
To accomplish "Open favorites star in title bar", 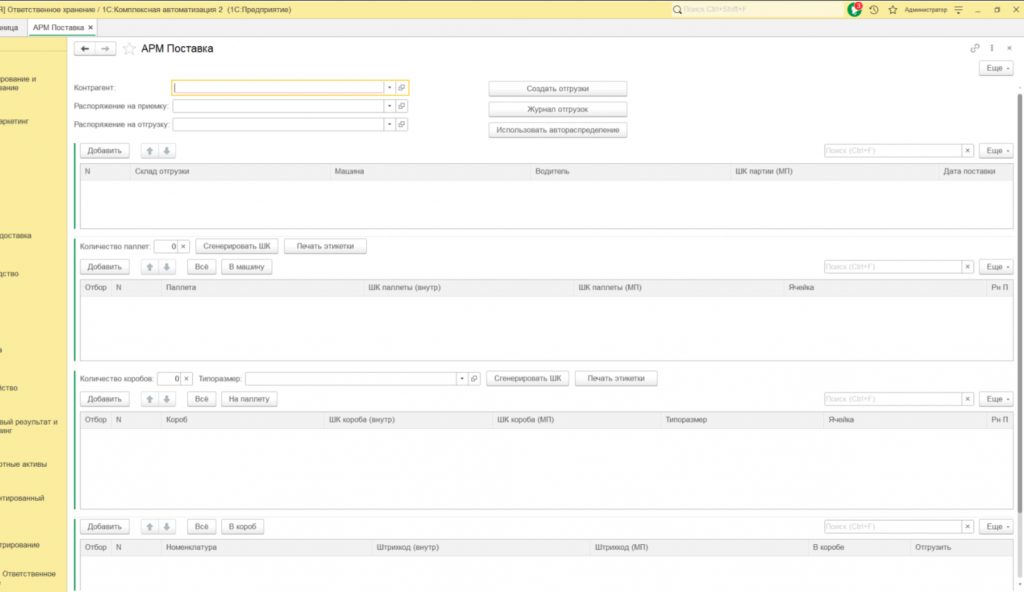I will pyautogui.click(x=893, y=10).
